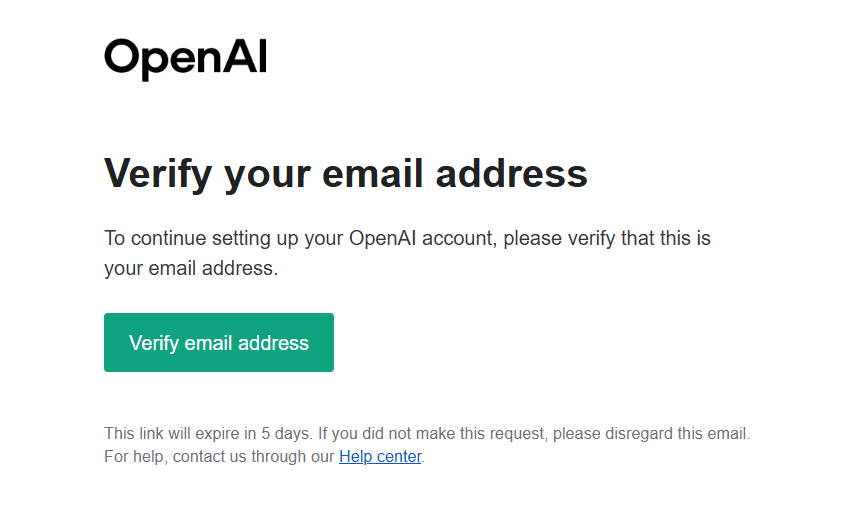Select the word "OpenAI" in body paragraph
The image size is (853, 527).
click(382, 238)
